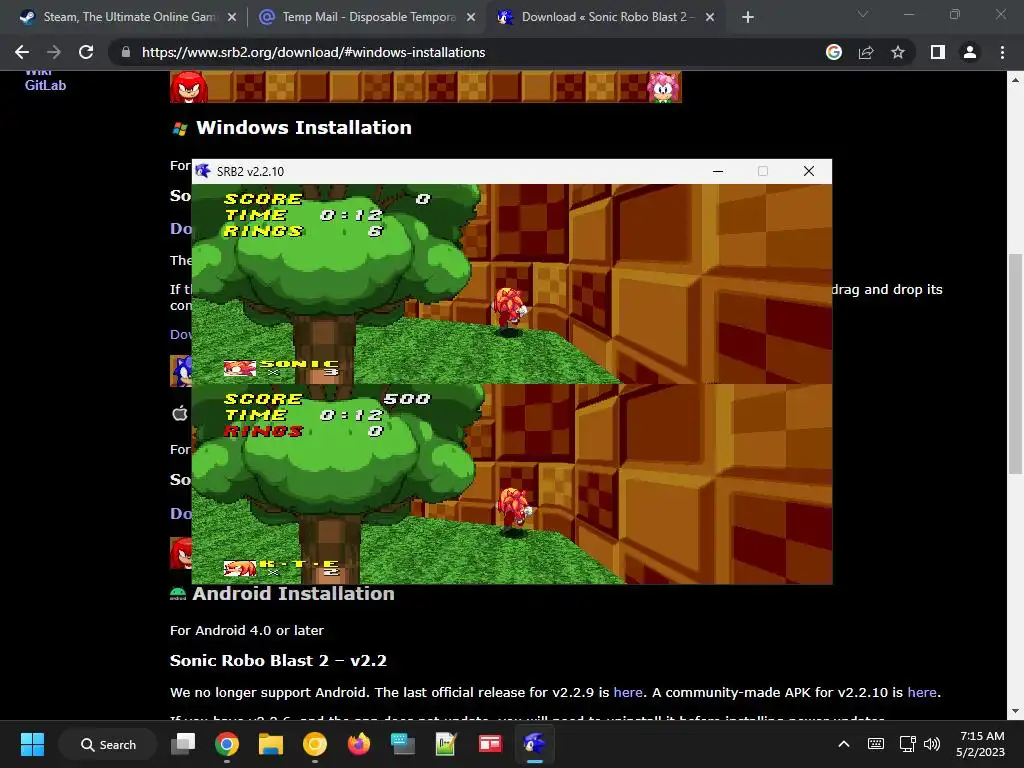Click the Windows Installation heading
Viewport: 1024px width, 768px height.
click(304, 127)
